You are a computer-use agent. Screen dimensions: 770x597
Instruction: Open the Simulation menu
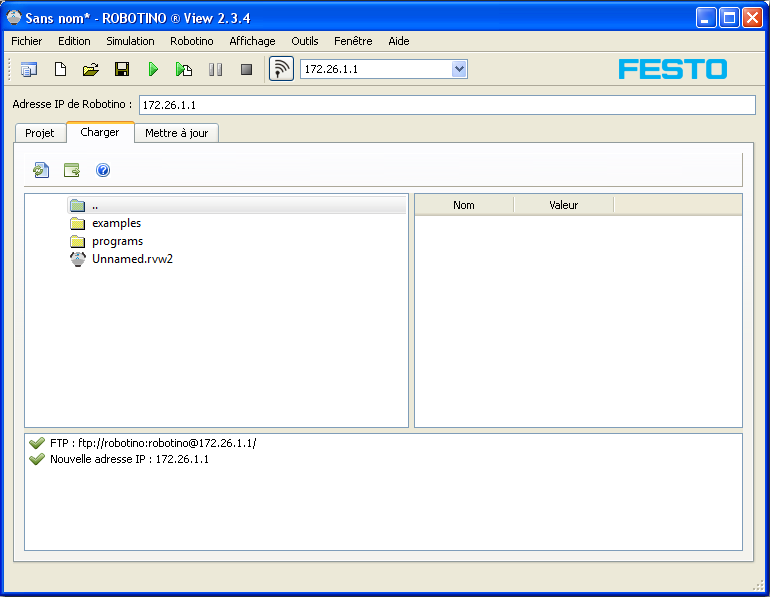tap(130, 41)
